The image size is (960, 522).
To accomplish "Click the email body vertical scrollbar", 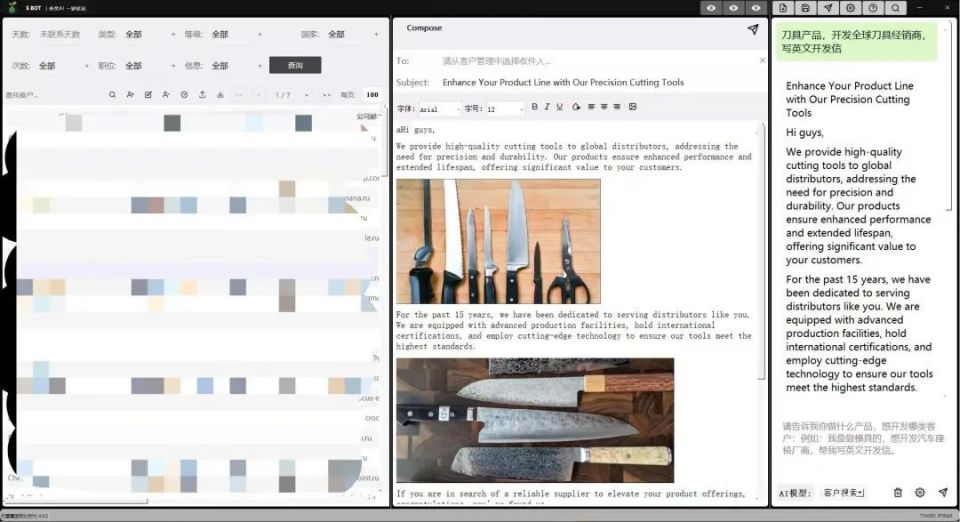I will (762, 252).
